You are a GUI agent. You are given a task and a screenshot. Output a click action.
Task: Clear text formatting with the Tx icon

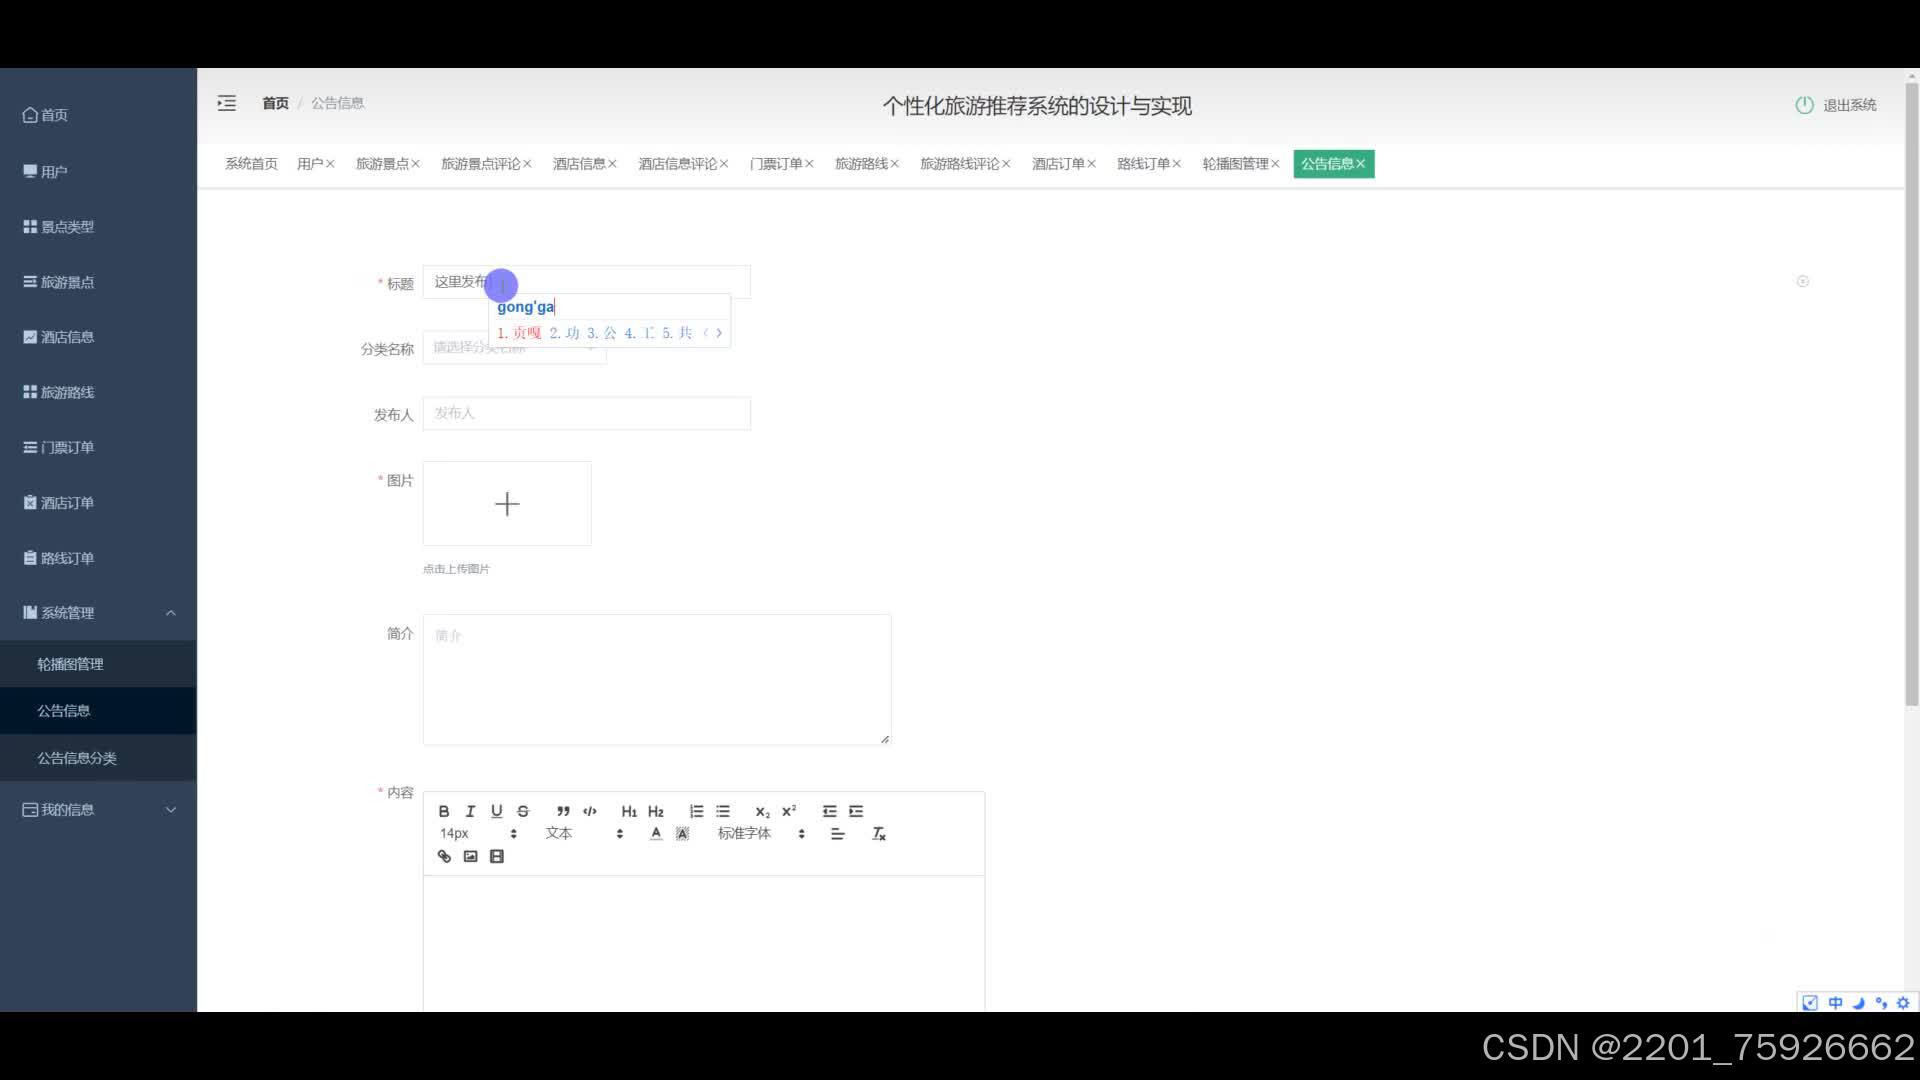(879, 833)
